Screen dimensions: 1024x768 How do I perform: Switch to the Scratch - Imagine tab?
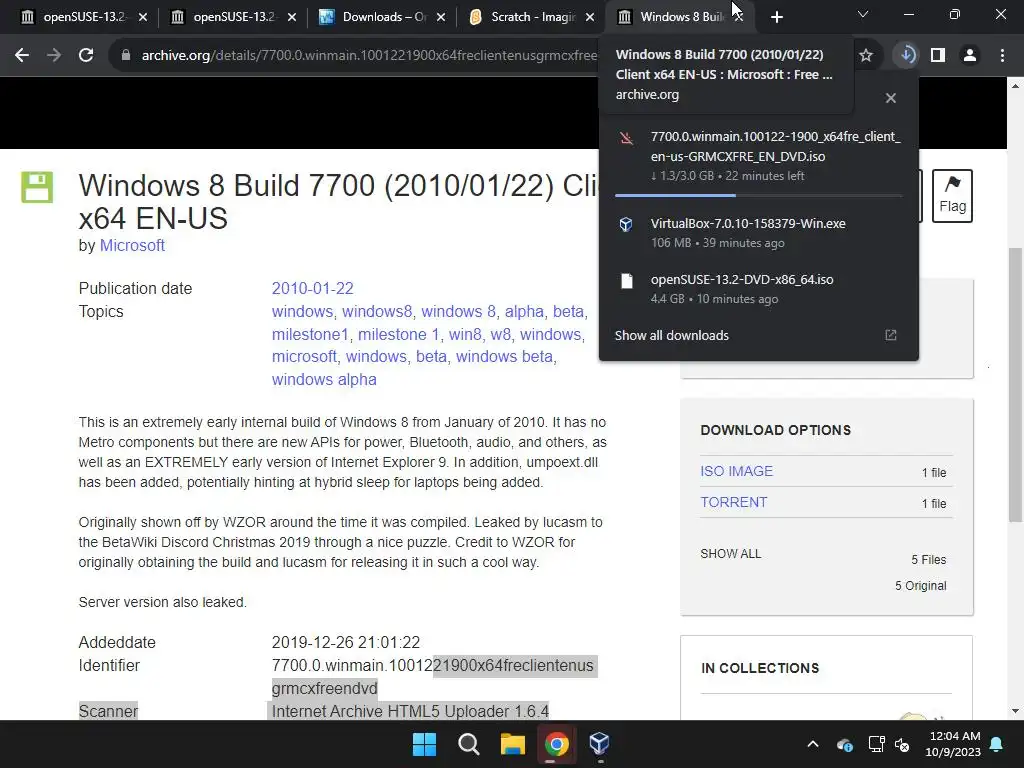pos(532,17)
